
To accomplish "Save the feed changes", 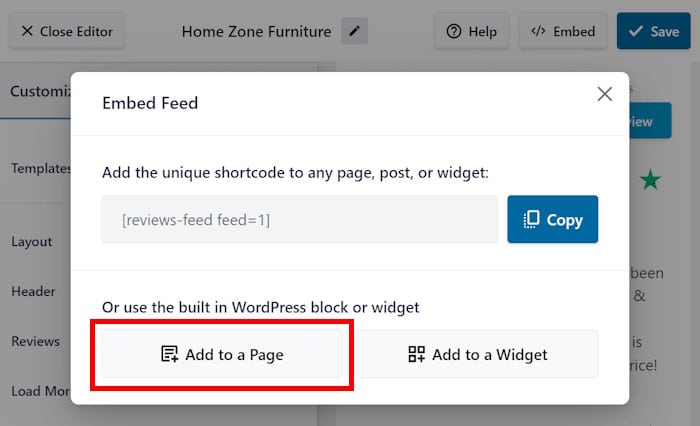I will (653, 31).
